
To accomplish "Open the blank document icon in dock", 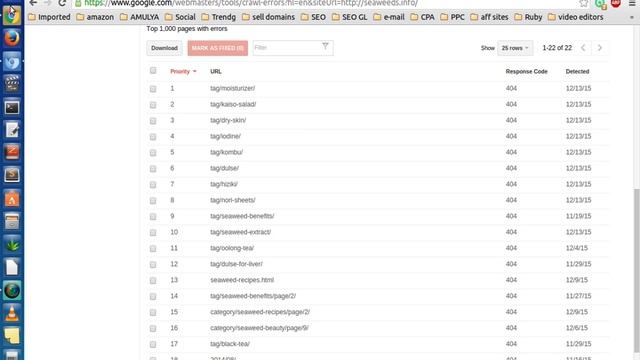I will [x=12, y=268].
